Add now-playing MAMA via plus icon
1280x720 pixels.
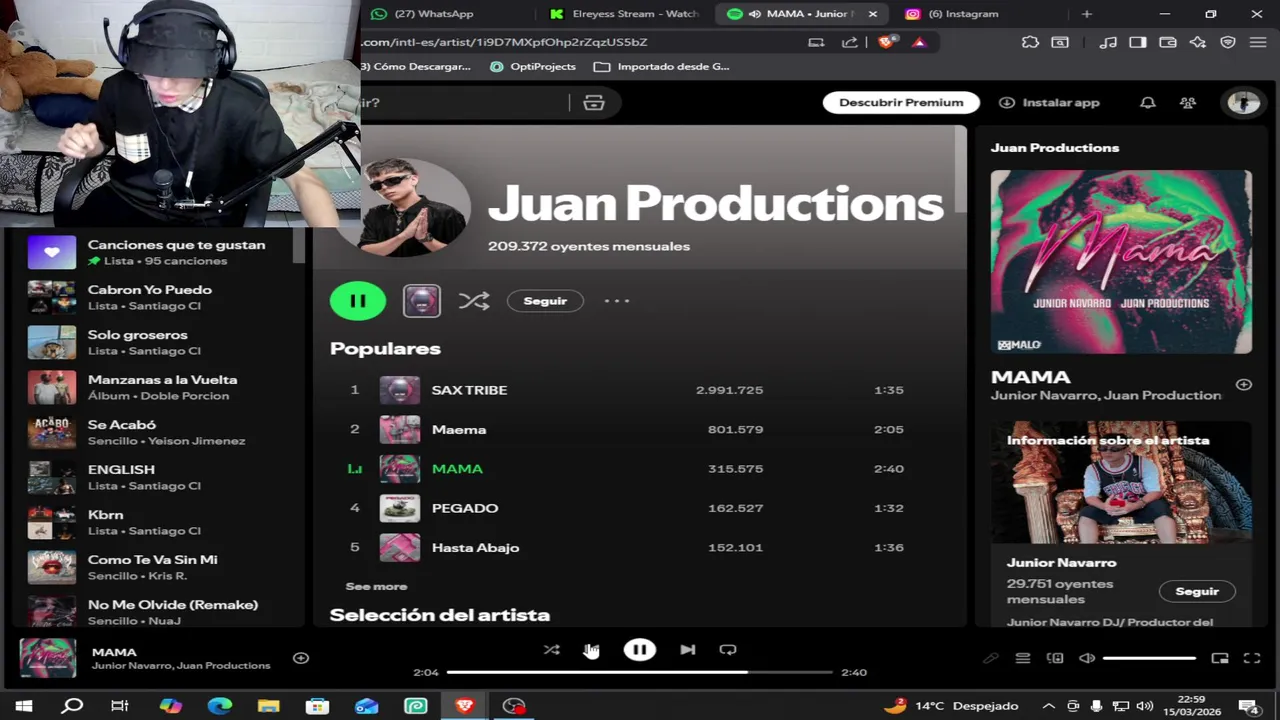click(301, 658)
